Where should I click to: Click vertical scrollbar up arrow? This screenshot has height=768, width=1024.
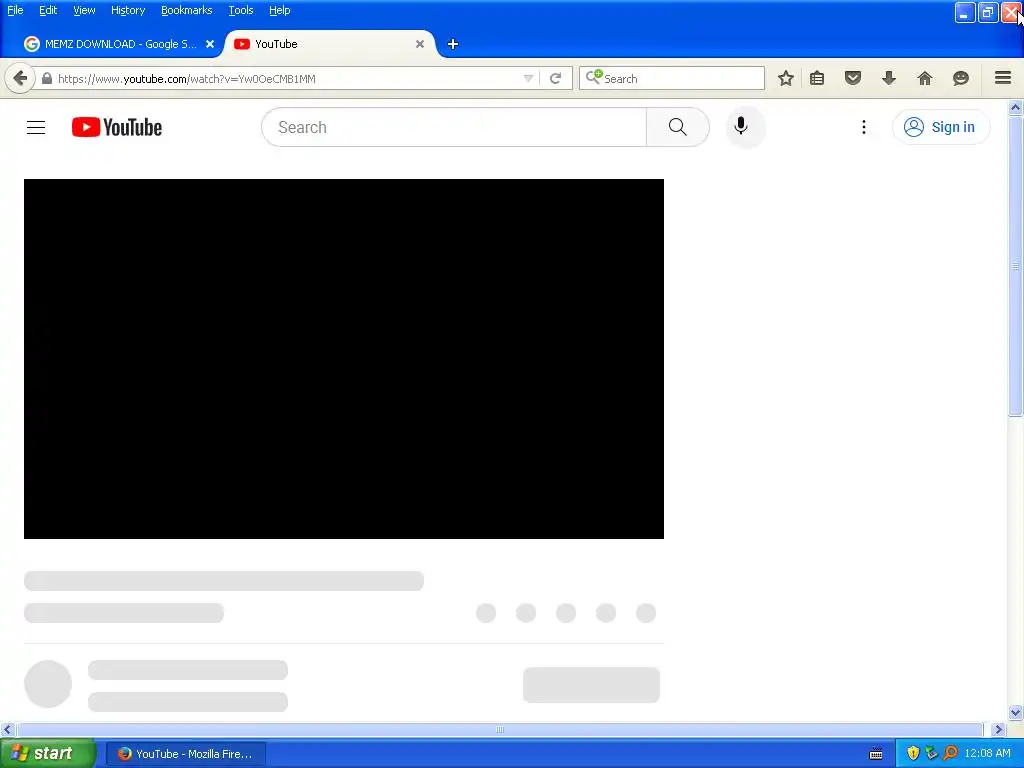coord(1016,108)
